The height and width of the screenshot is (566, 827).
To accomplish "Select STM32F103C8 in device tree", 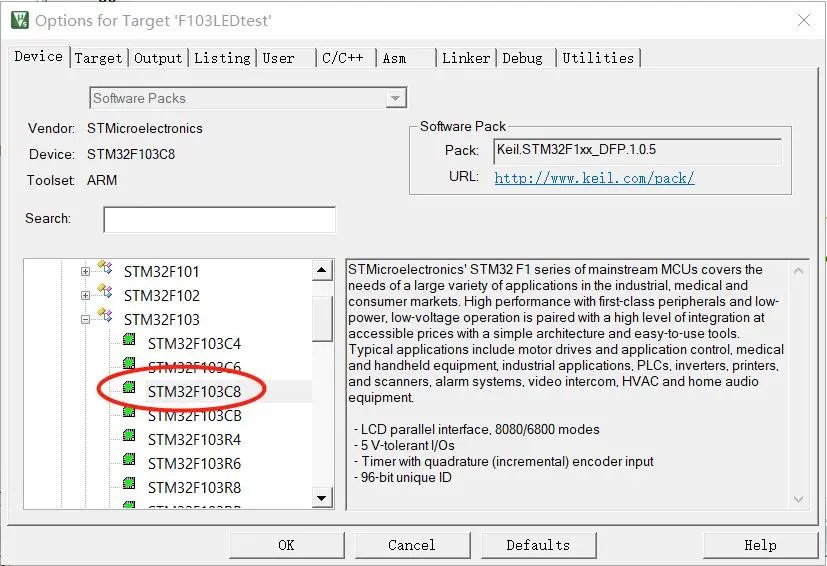I will click(x=194, y=392).
